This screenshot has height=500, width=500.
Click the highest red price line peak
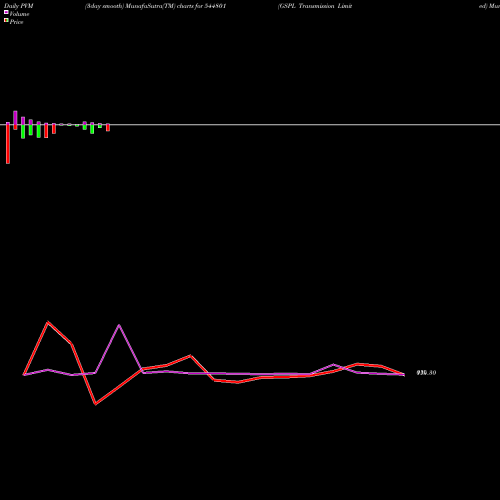click(x=48, y=322)
